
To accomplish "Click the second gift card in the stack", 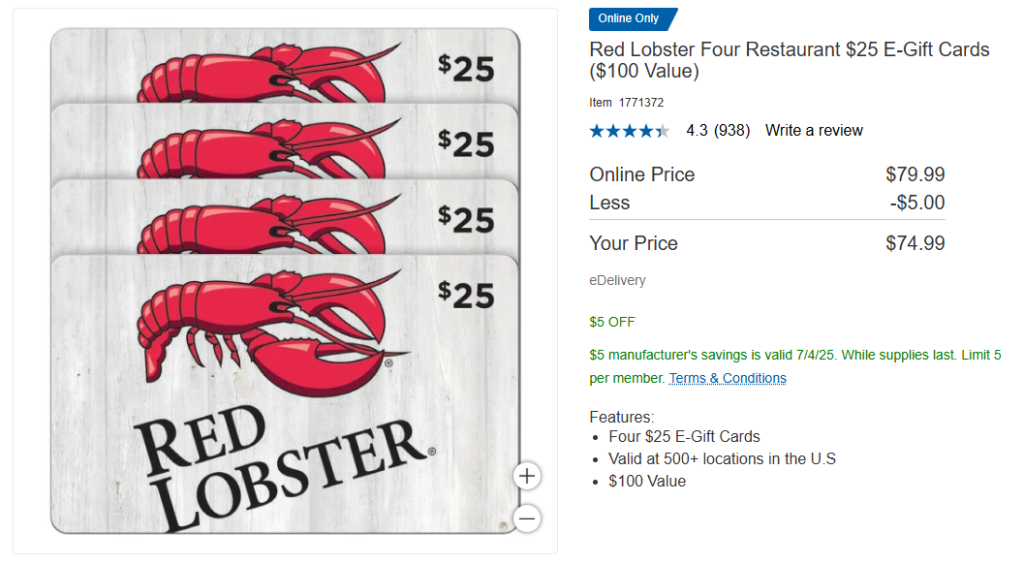I will click(x=285, y=140).
